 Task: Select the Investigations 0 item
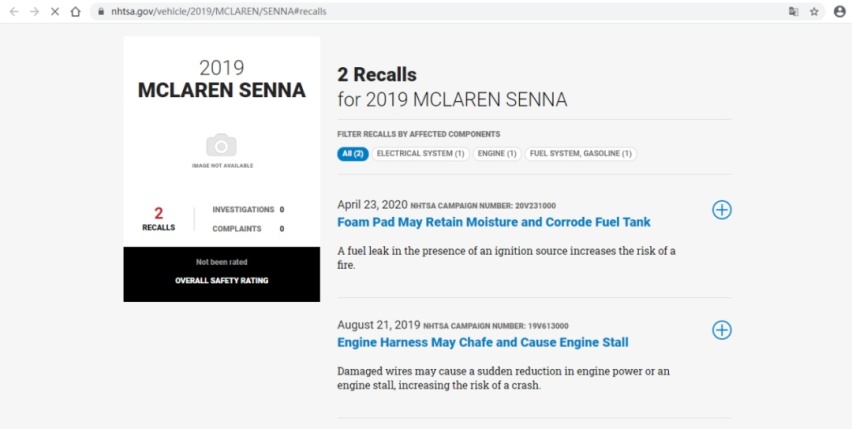[x=248, y=210]
